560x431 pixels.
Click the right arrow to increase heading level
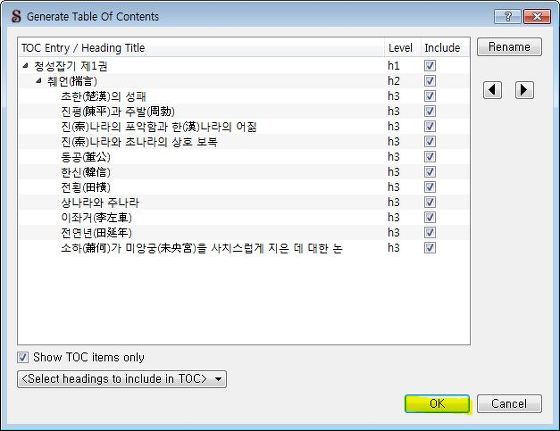point(524,90)
